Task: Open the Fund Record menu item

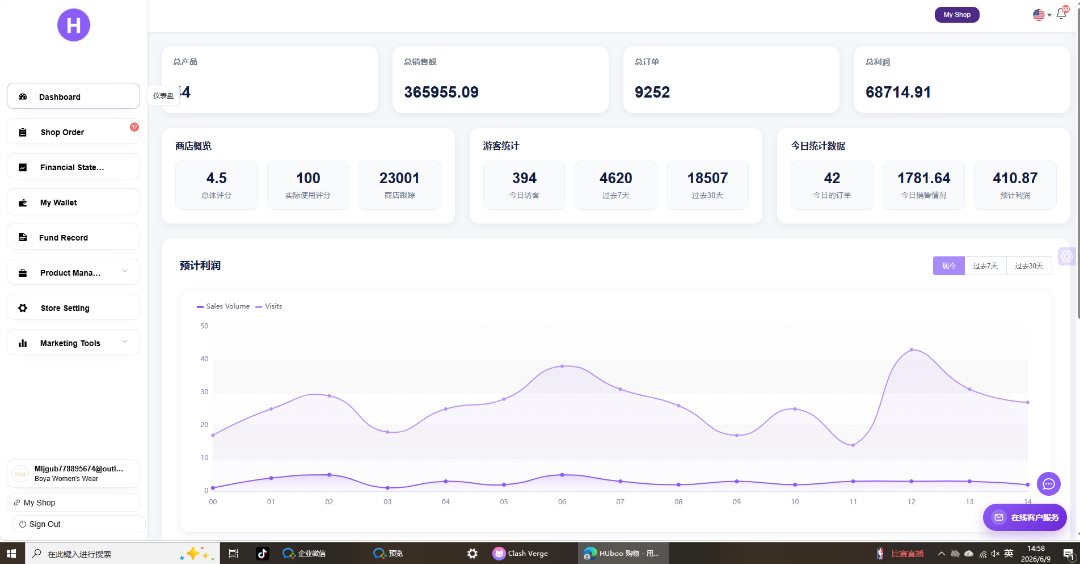Action: click(x=73, y=238)
